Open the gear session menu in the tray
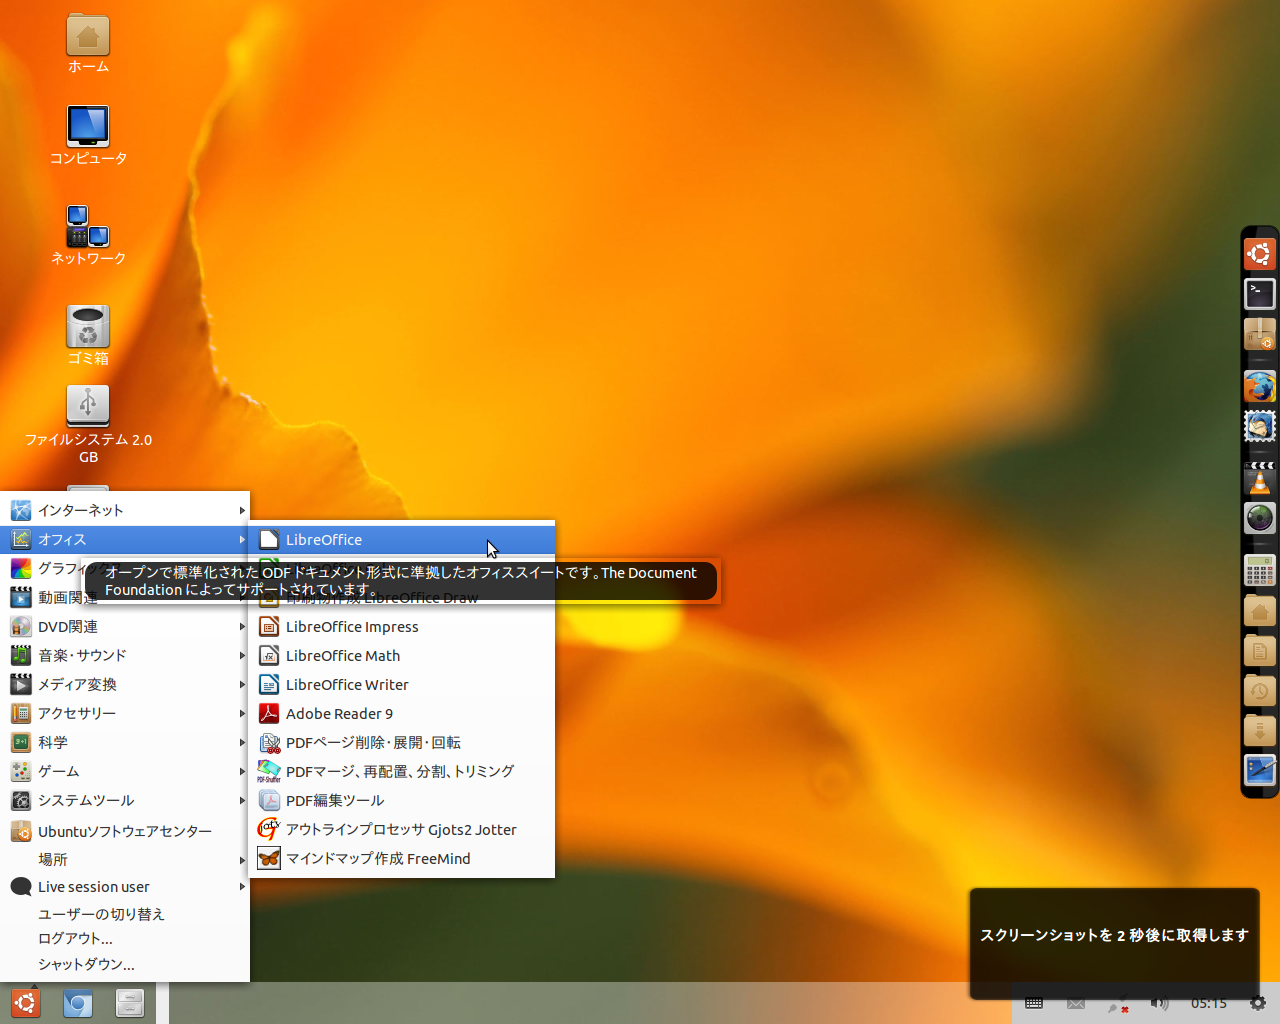This screenshot has height=1024, width=1280. 1258,1003
